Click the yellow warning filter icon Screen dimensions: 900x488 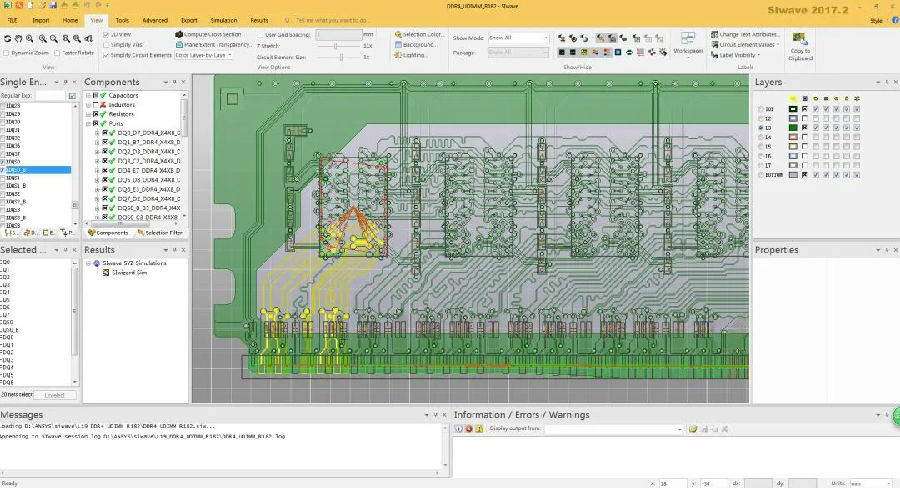(x=479, y=429)
